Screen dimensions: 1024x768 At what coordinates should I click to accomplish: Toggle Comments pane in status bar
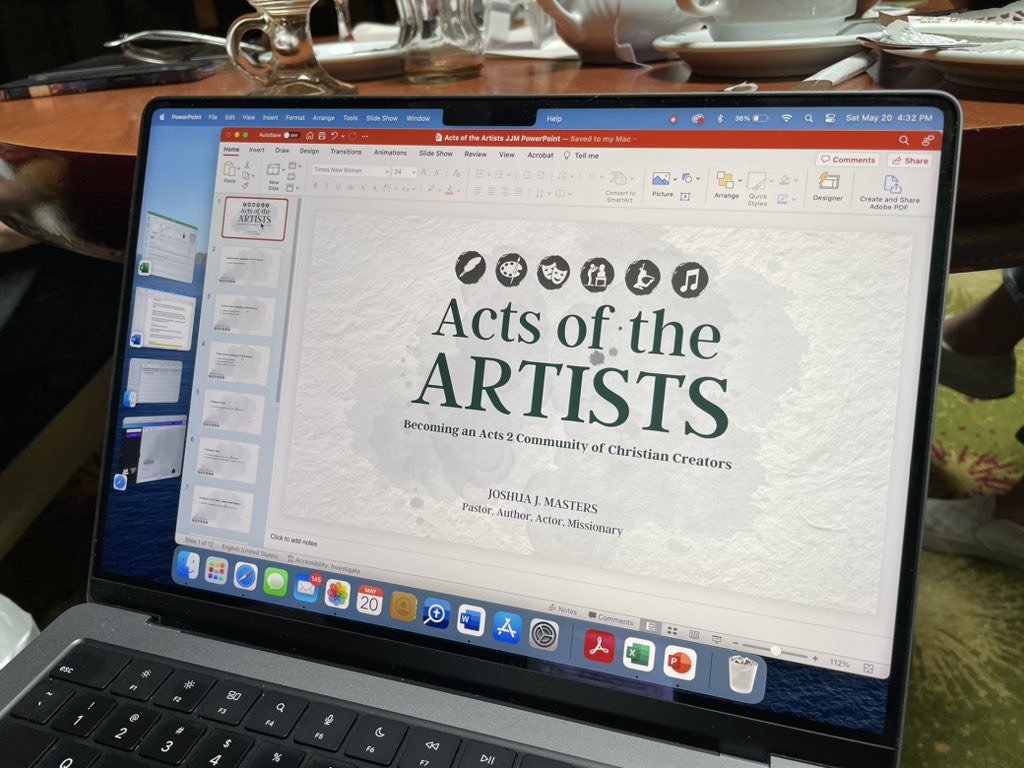click(611, 618)
